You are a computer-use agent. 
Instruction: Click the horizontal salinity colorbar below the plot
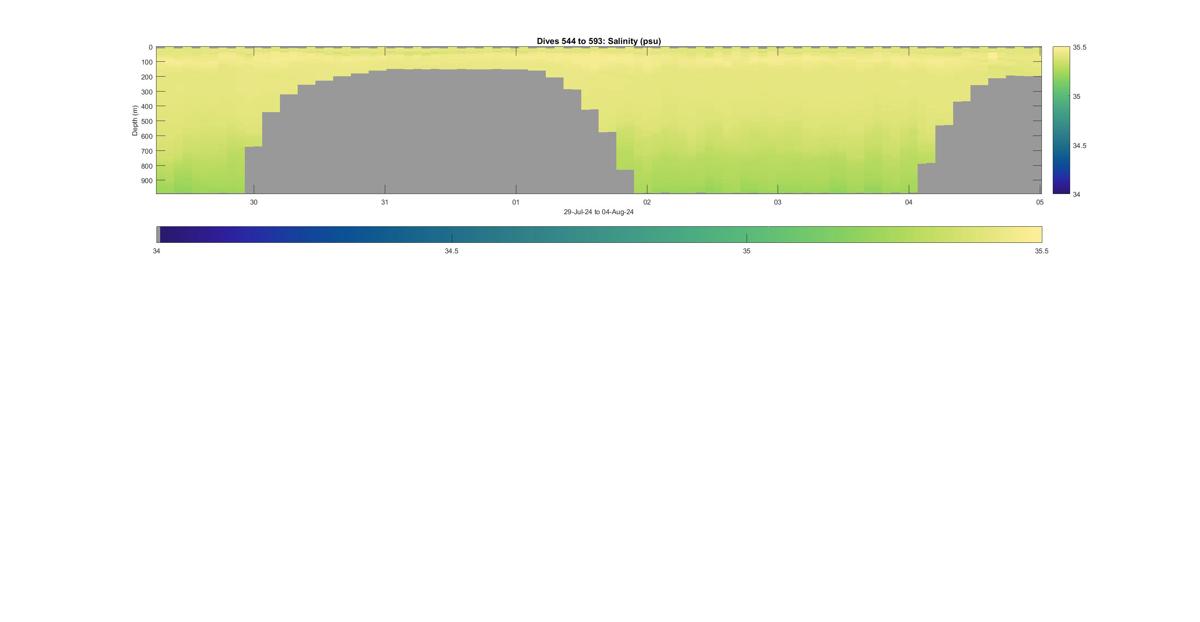click(x=599, y=234)
